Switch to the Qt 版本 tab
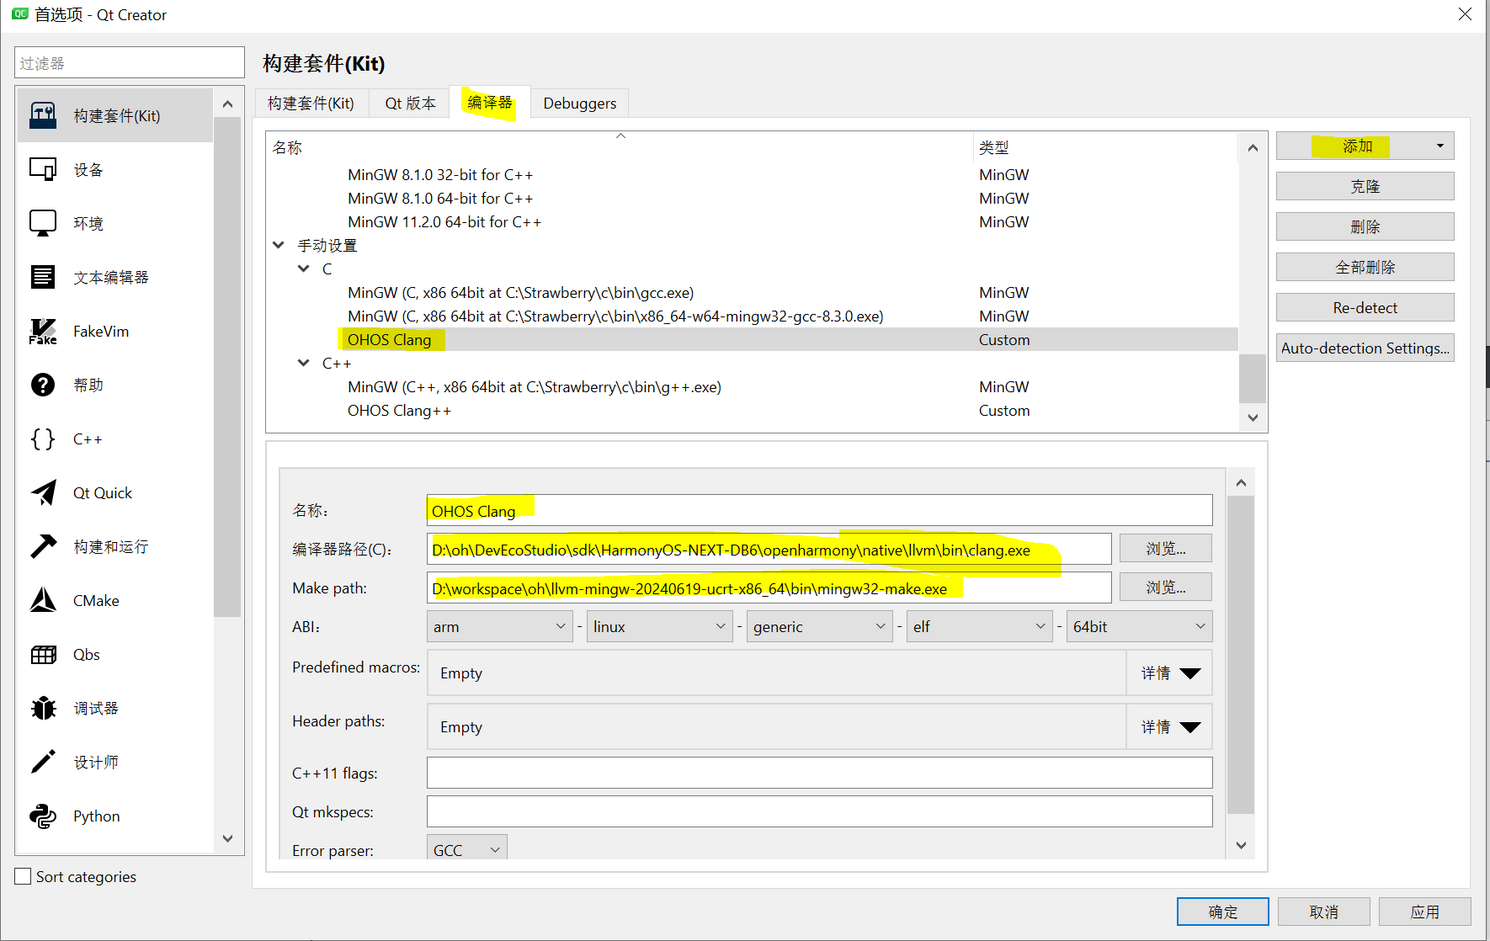 coord(409,102)
